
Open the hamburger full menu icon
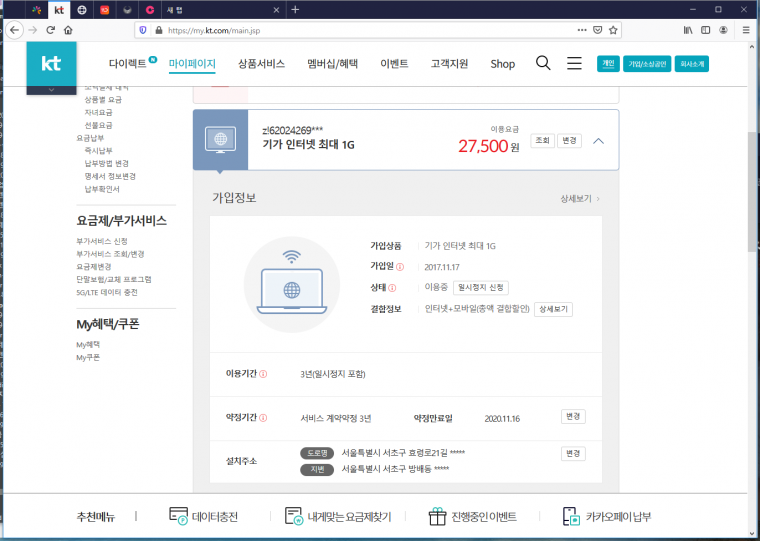[x=574, y=63]
